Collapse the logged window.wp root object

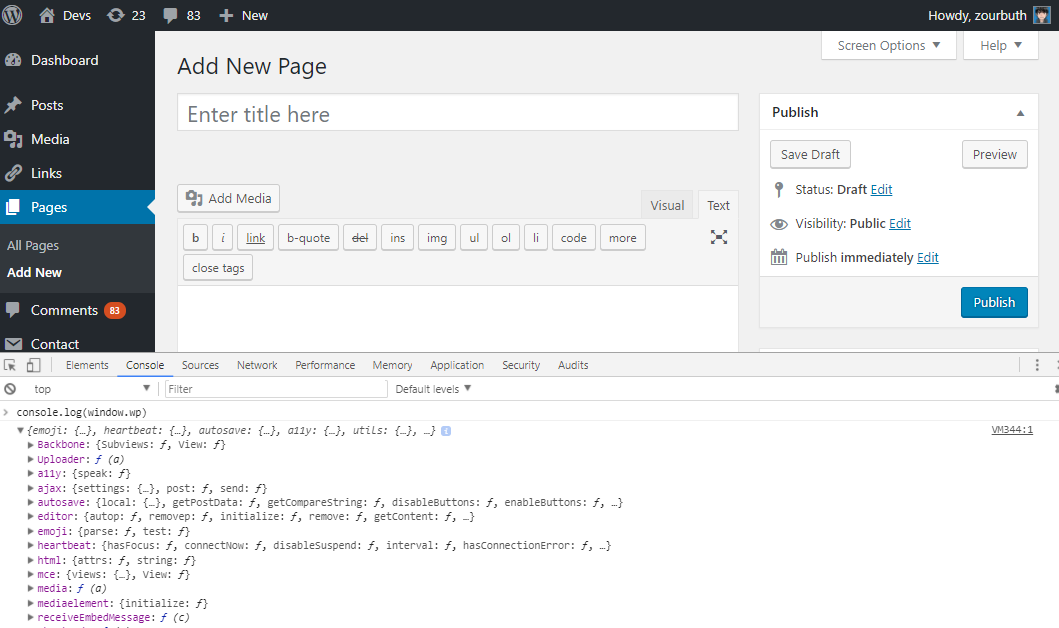(22, 431)
